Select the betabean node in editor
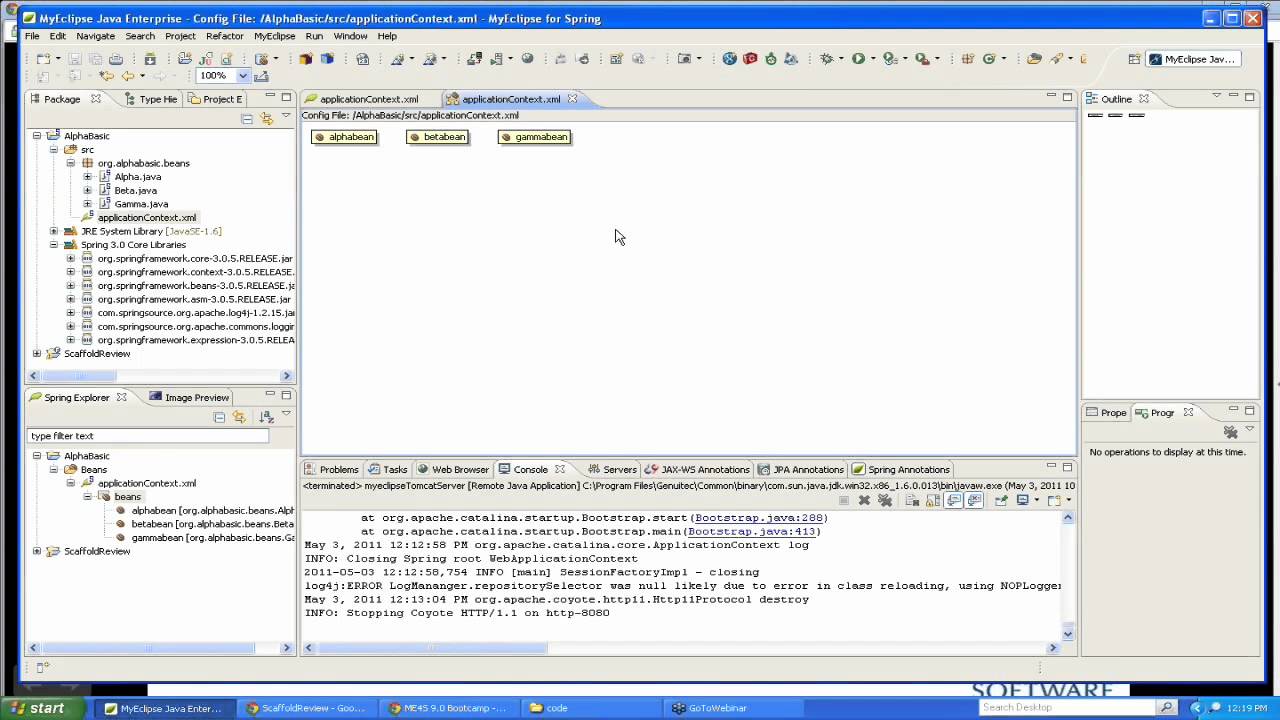Screen dimensions: 1280x720 click(x=438, y=137)
